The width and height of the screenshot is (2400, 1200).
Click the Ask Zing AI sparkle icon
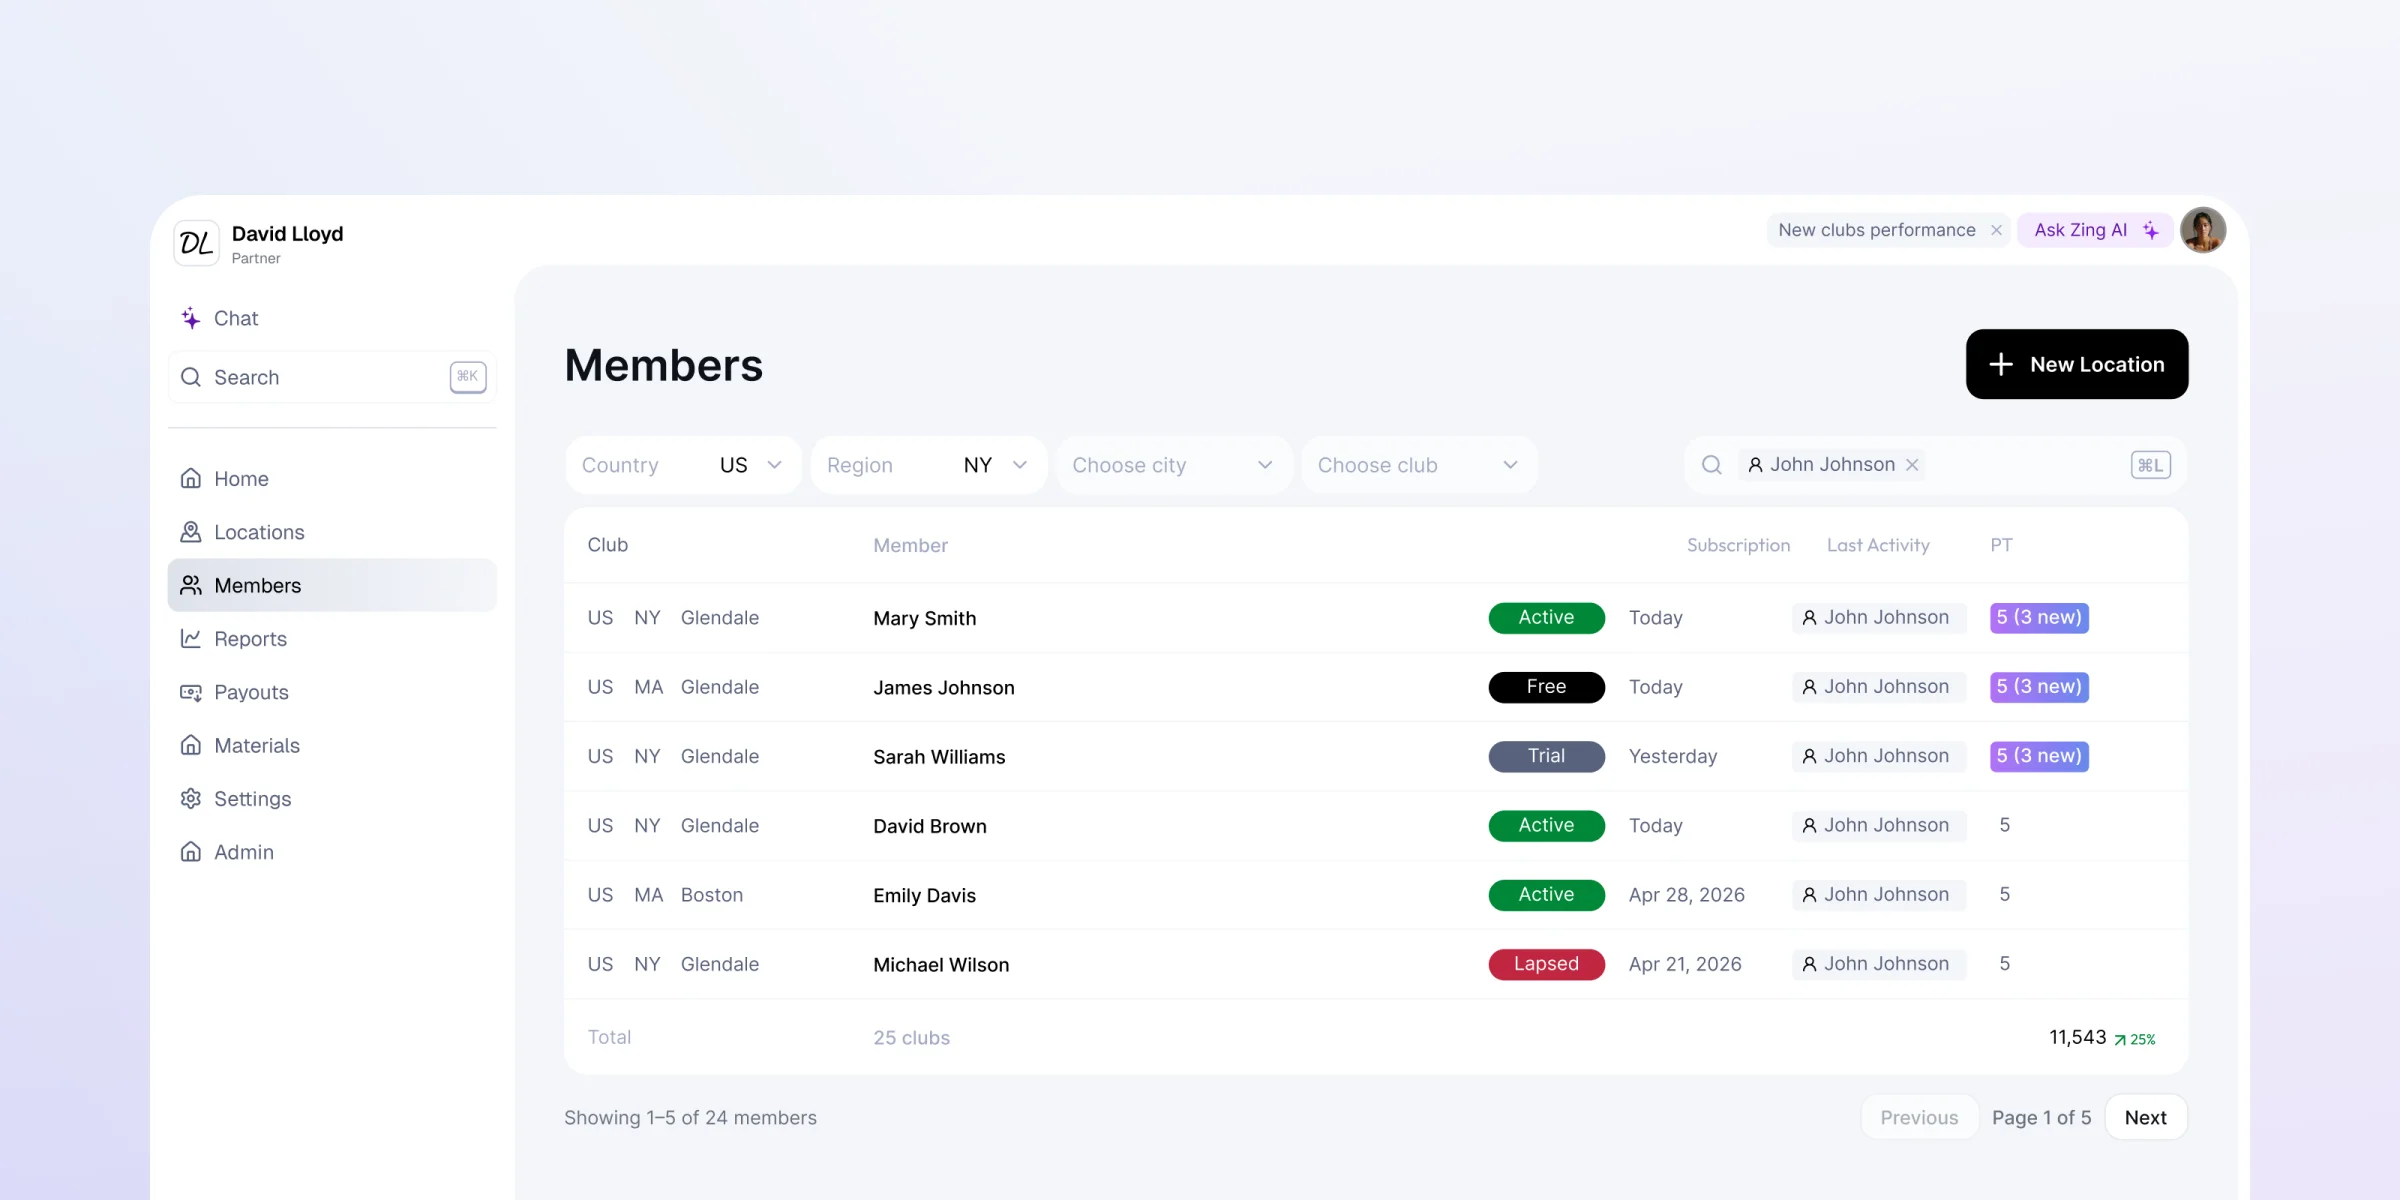coord(2150,230)
